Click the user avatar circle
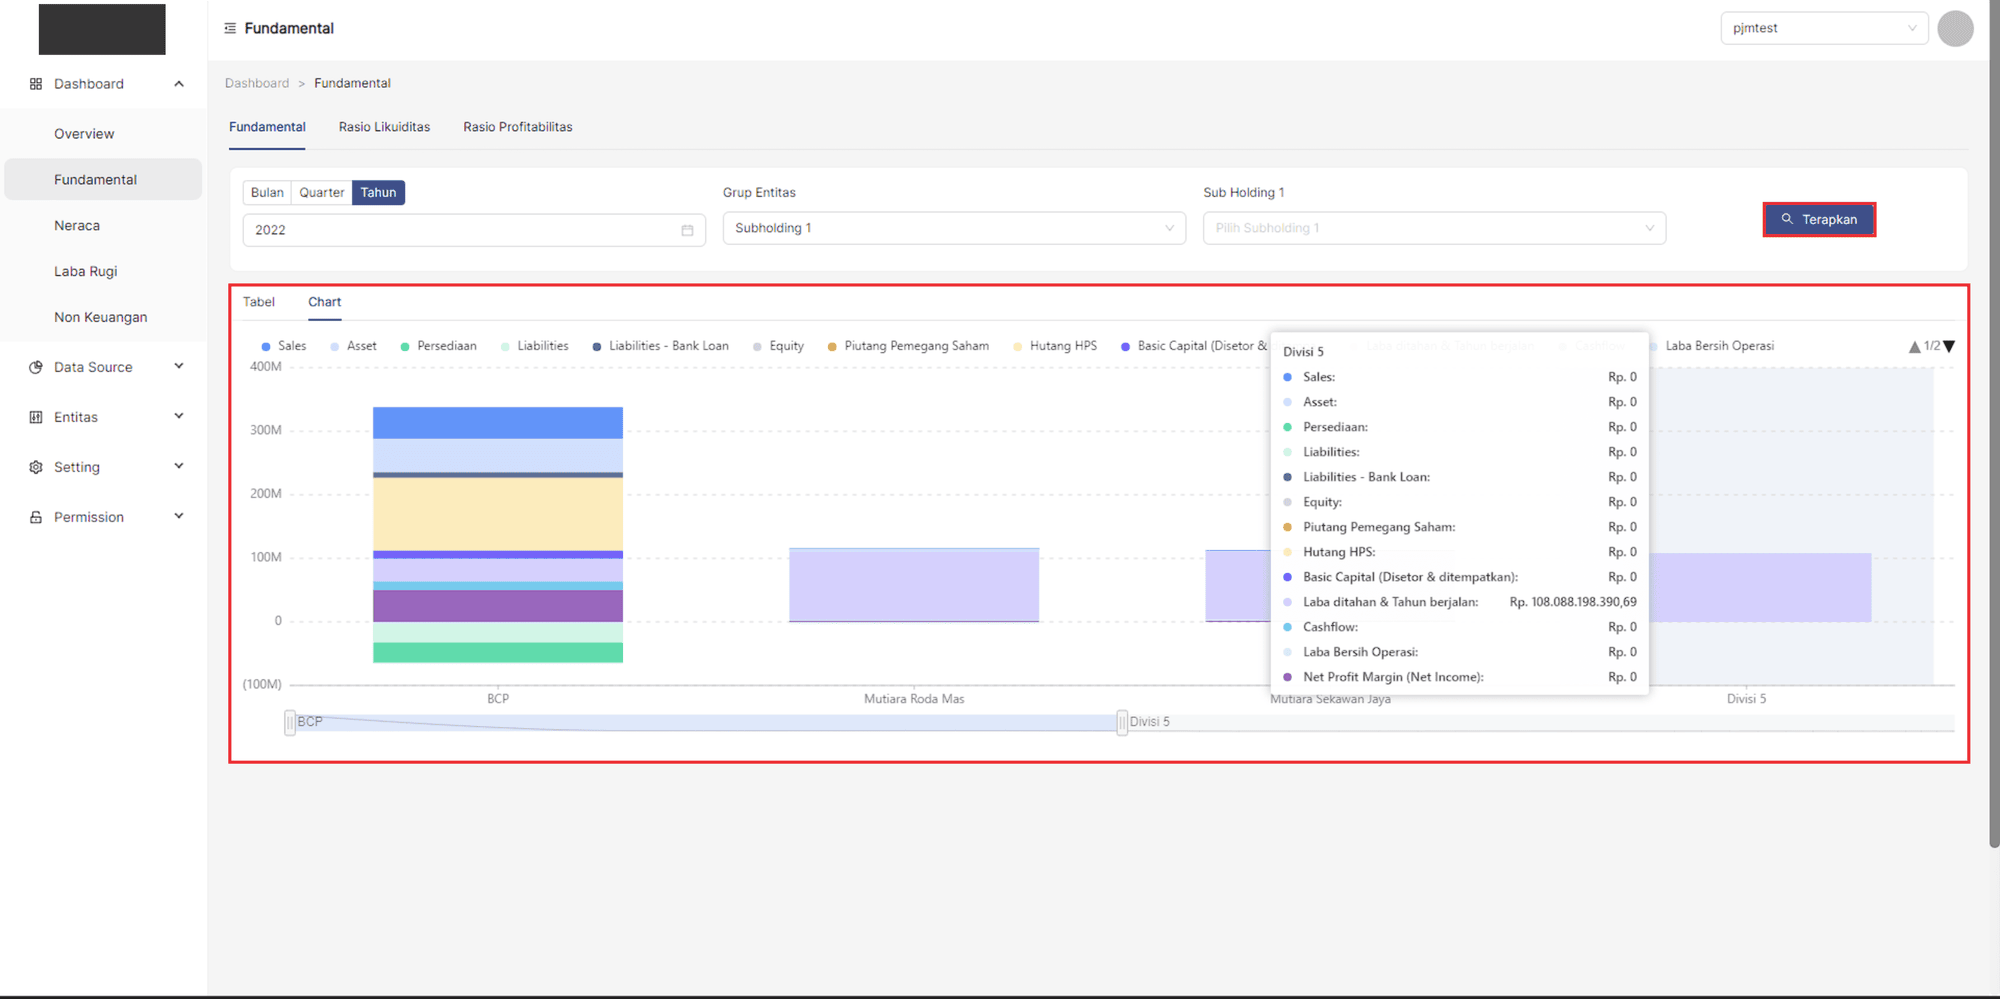 (x=1954, y=28)
